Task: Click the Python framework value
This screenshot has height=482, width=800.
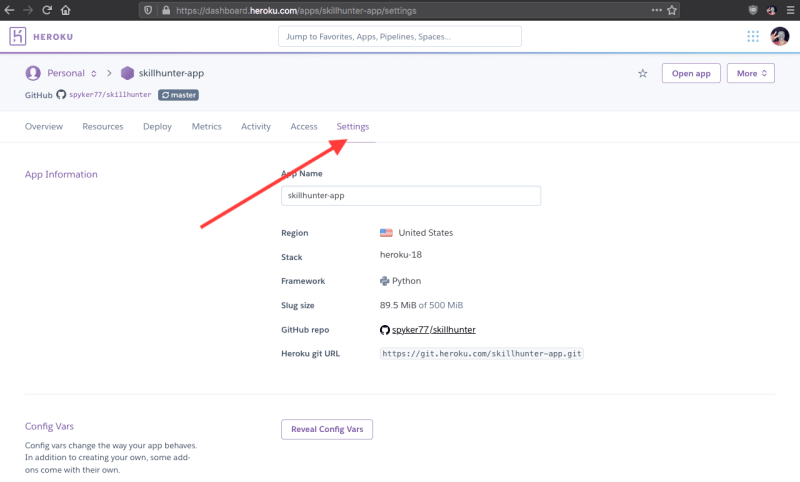Action: click(x=406, y=281)
